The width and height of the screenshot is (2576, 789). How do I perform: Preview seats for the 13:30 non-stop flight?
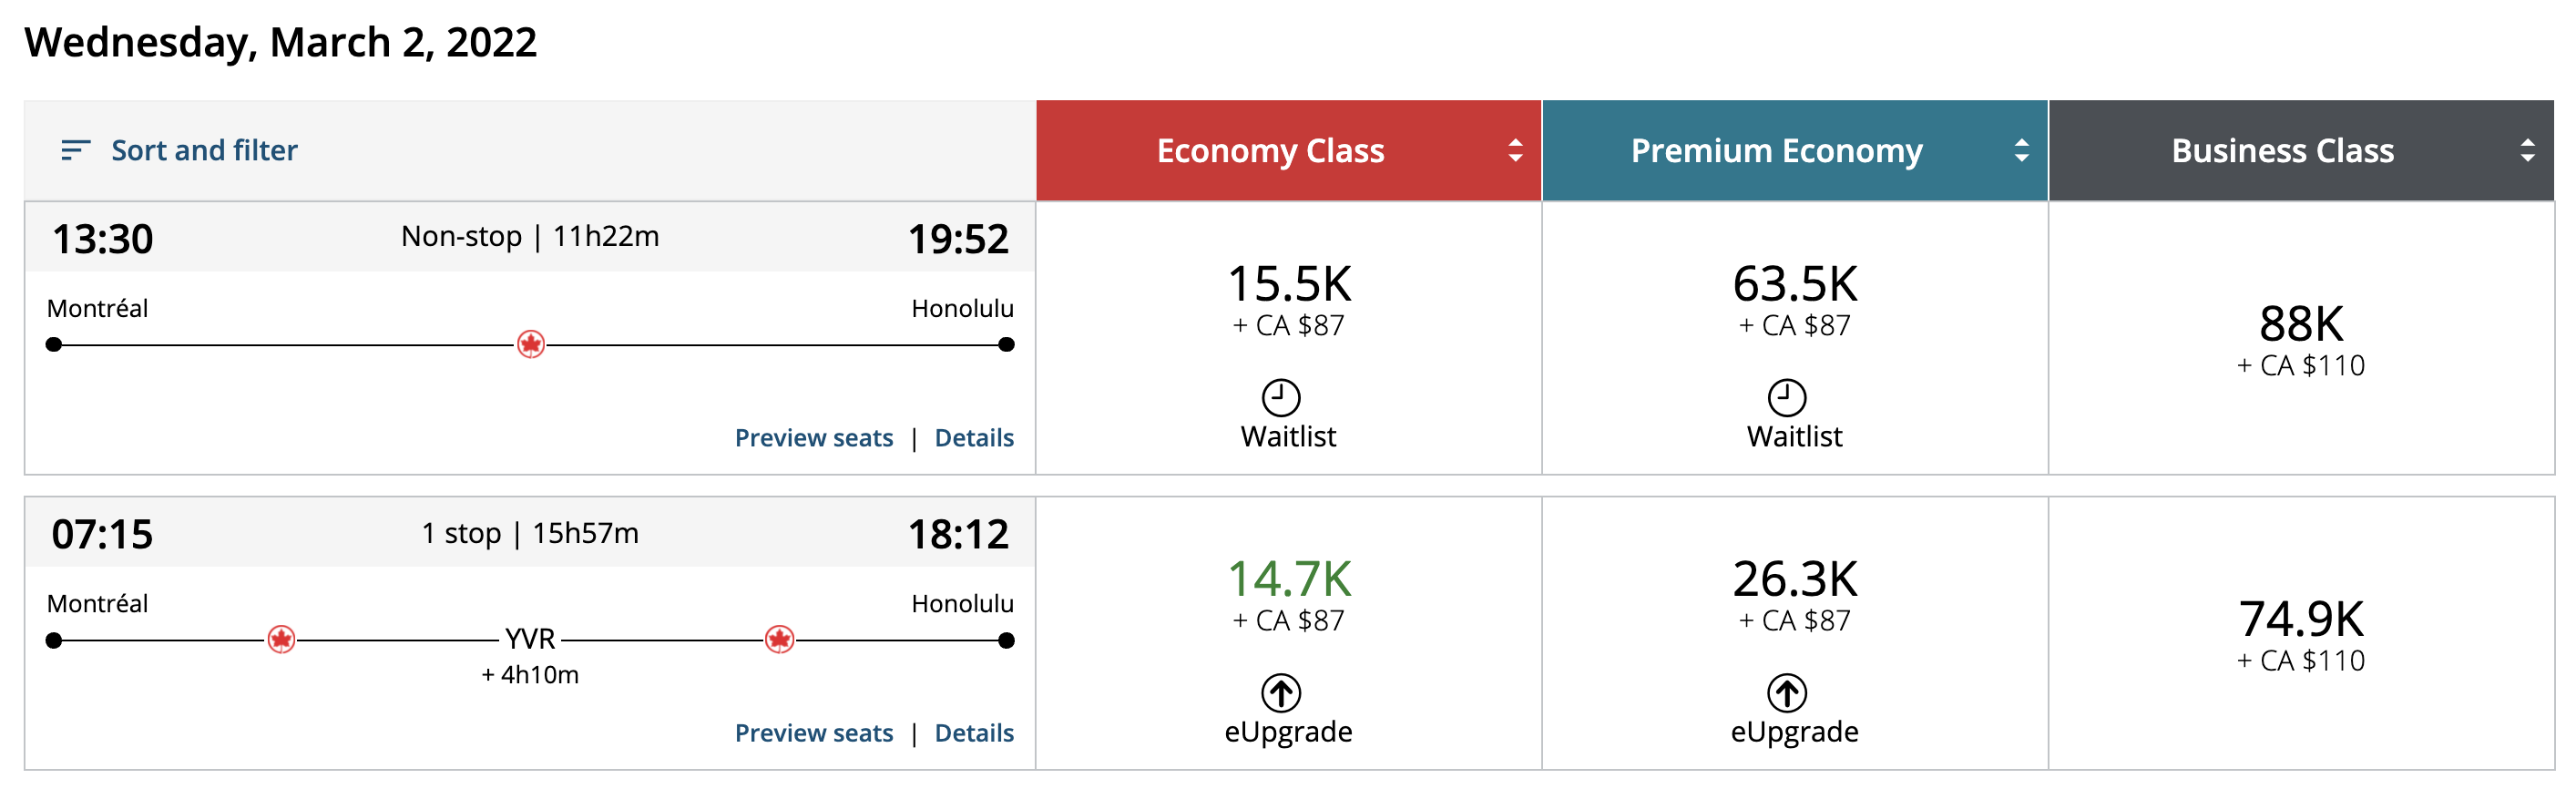point(813,438)
